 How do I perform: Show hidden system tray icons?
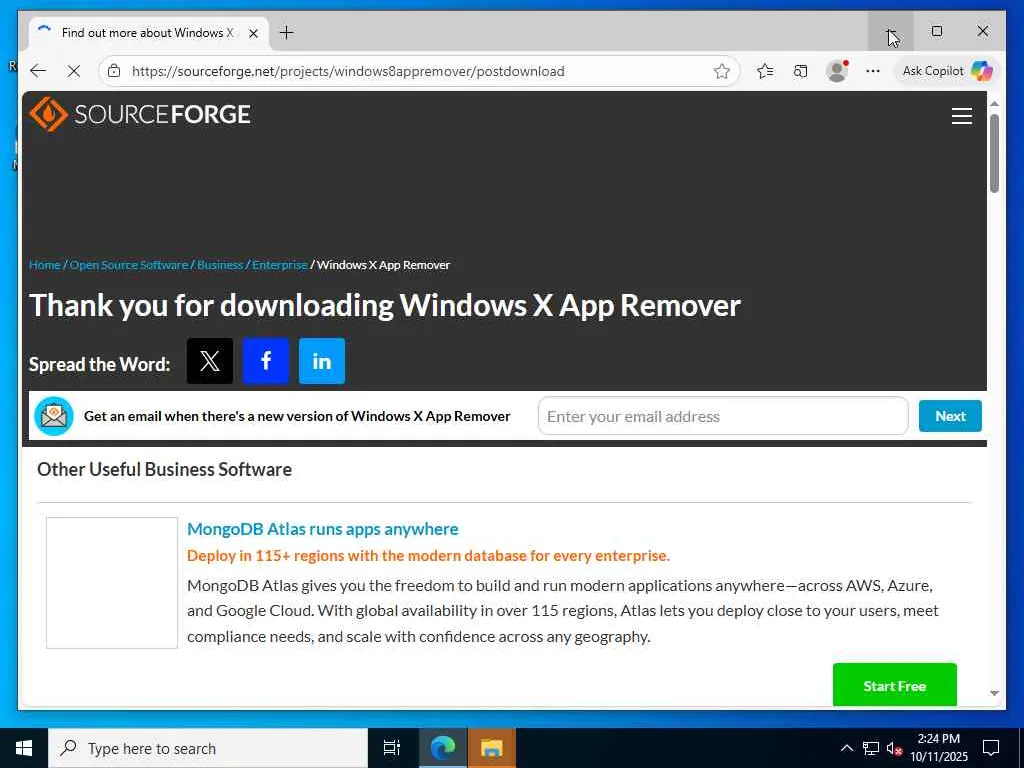[846, 748]
